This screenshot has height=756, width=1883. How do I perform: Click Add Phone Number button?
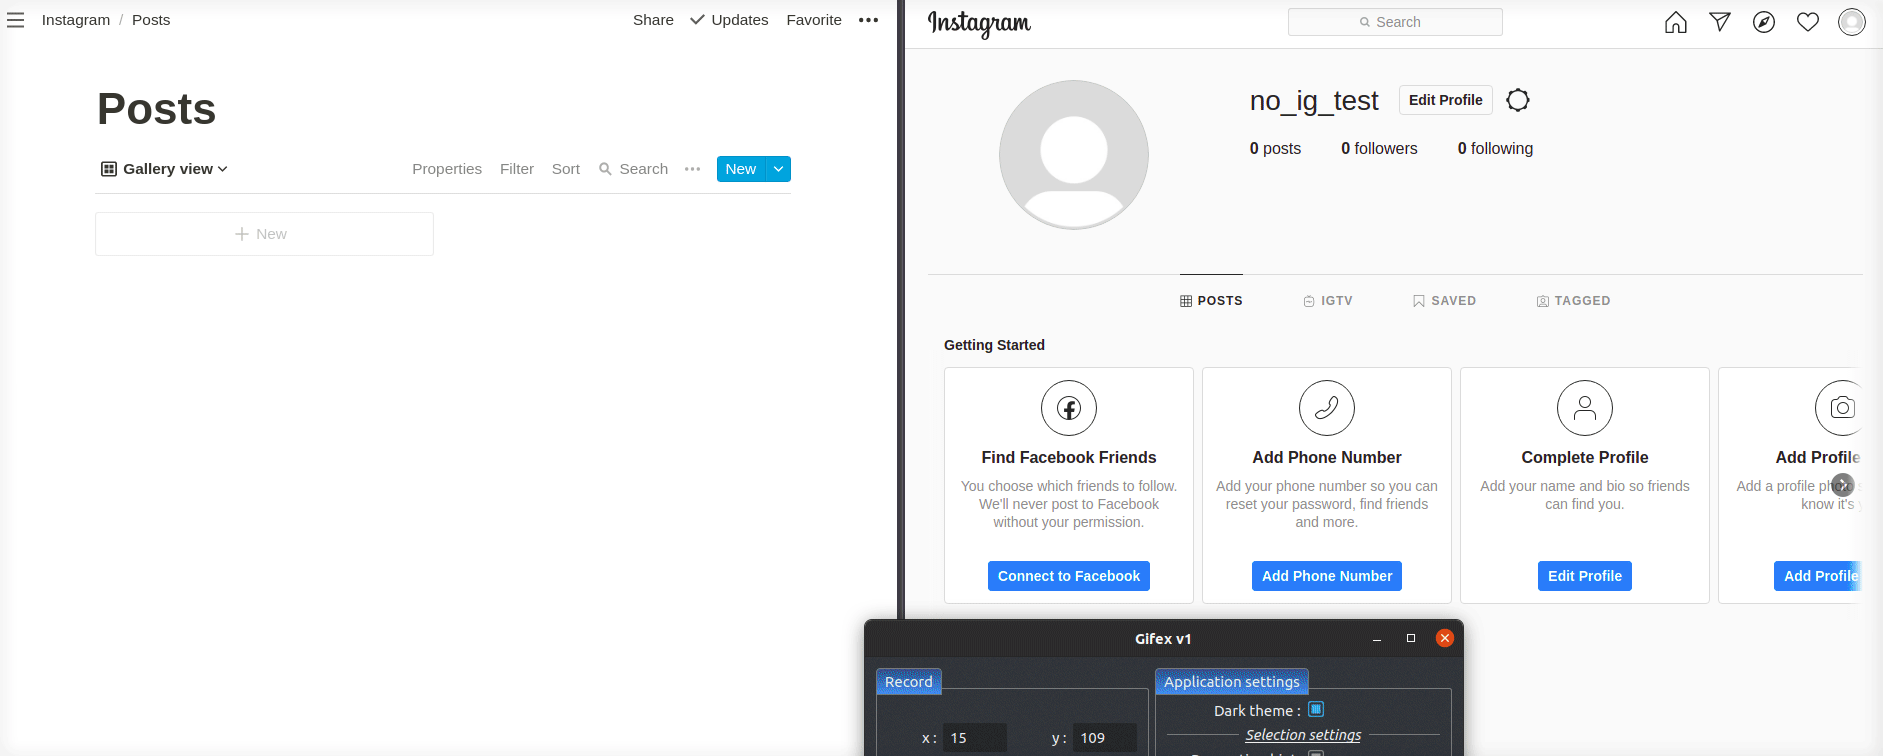pyautogui.click(x=1327, y=576)
